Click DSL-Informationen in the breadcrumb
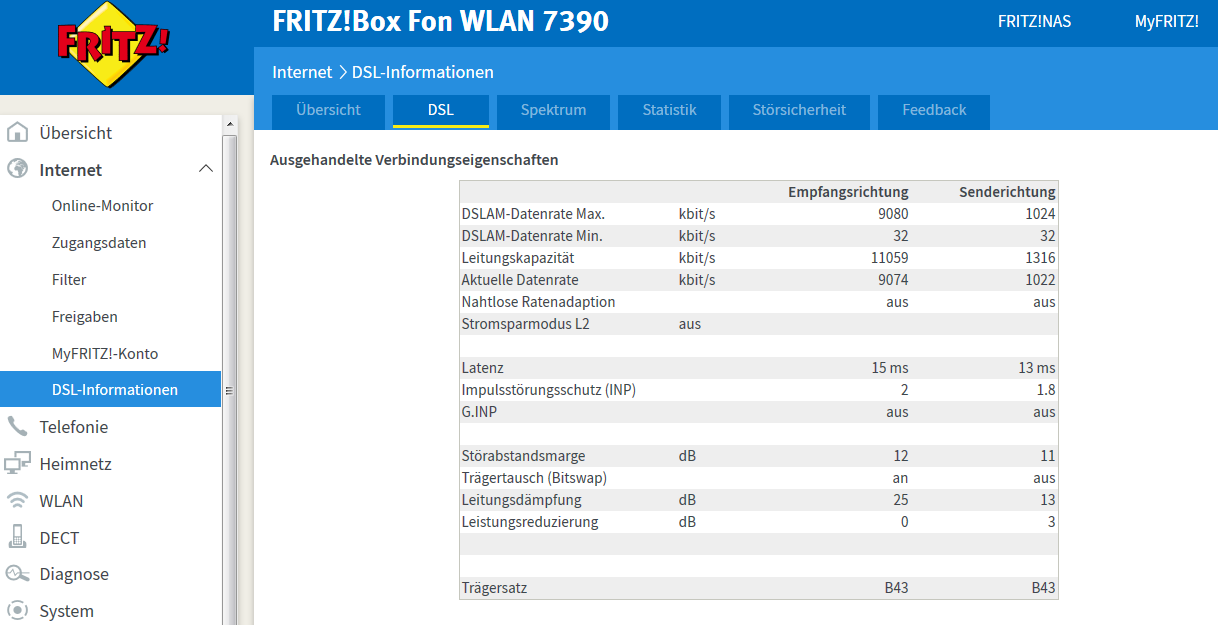Screen dimensions: 1218x625 click(x=422, y=72)
